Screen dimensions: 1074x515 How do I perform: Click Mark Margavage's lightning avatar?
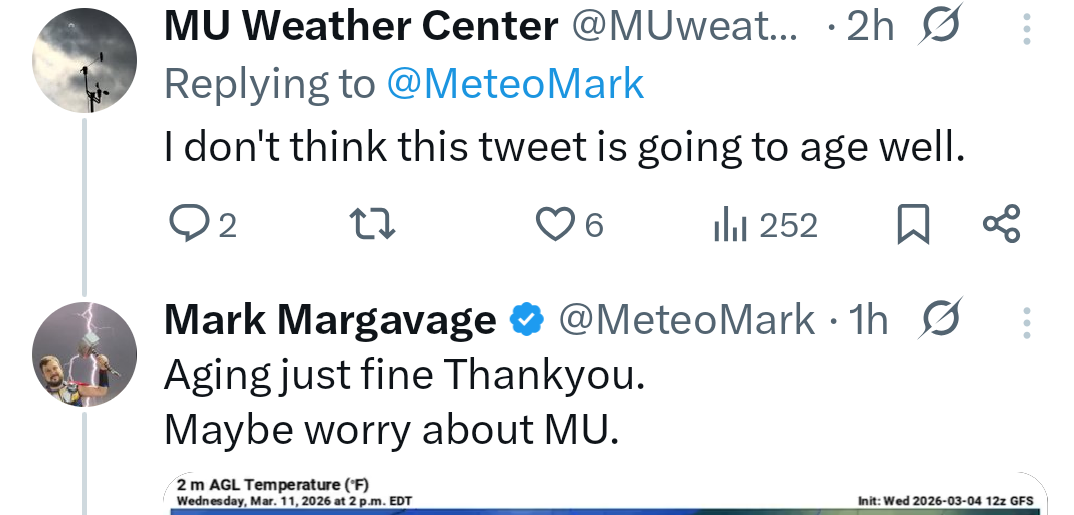coord(83,353)
